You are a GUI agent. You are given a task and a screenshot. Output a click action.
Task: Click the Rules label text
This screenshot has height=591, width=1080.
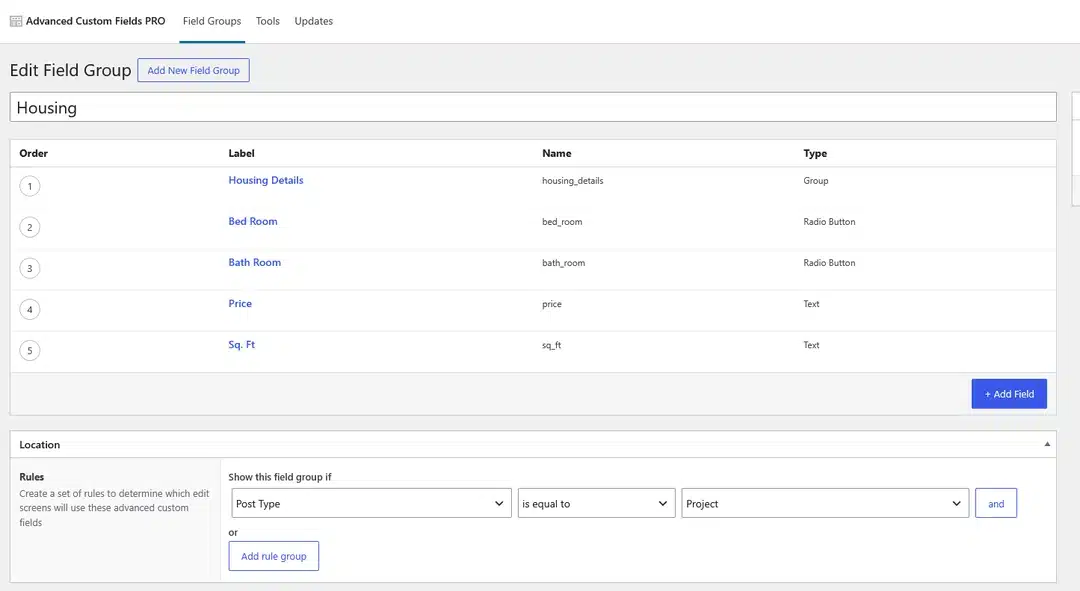pyautogui.click(x=32, y=477)
